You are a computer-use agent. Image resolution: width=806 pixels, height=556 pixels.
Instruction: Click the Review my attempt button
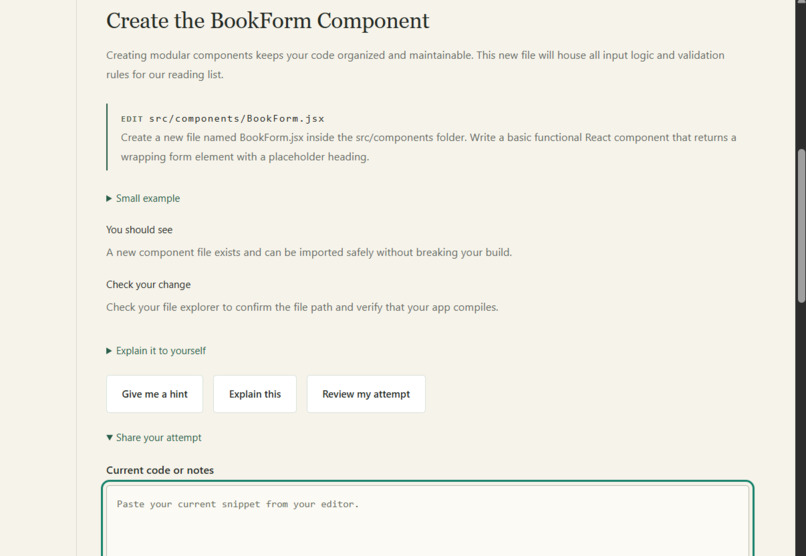click(366, 394)
